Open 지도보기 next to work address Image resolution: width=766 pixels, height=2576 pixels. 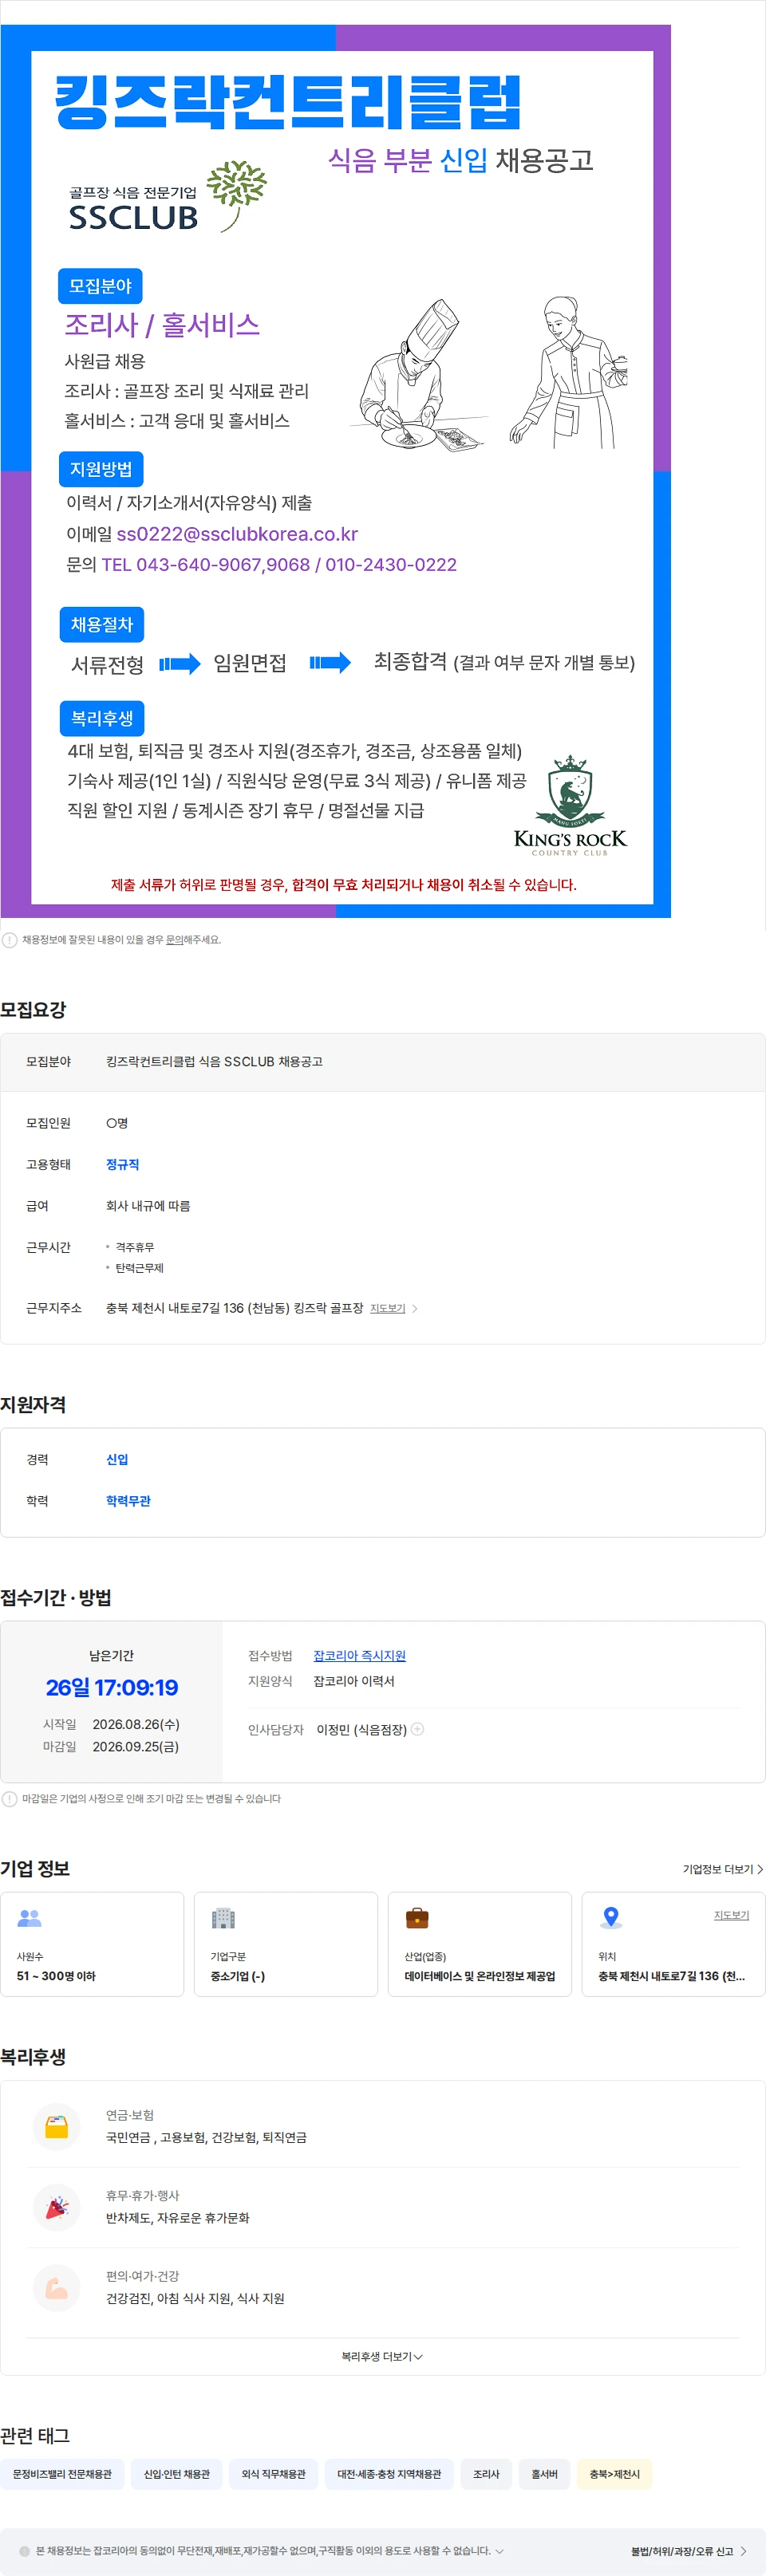tap(388, 1308)
